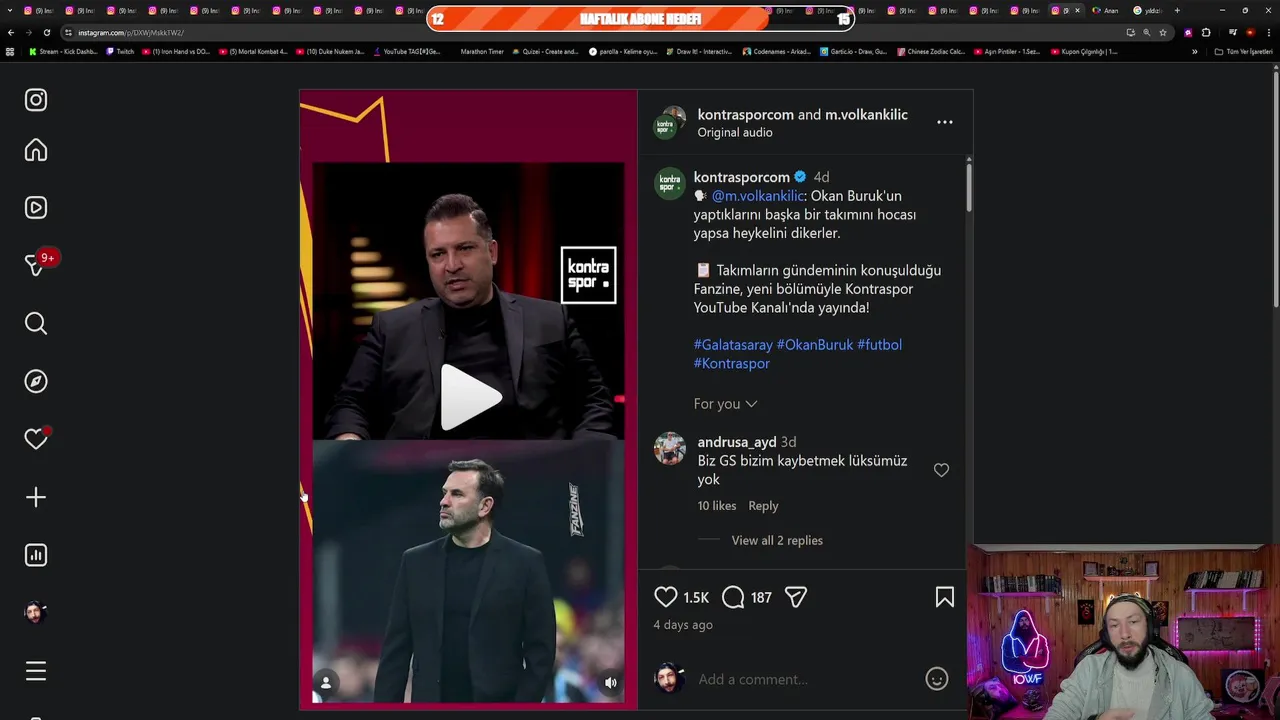Open the browser apps grid icon
1280x720 pixels.
pos(10,51)
